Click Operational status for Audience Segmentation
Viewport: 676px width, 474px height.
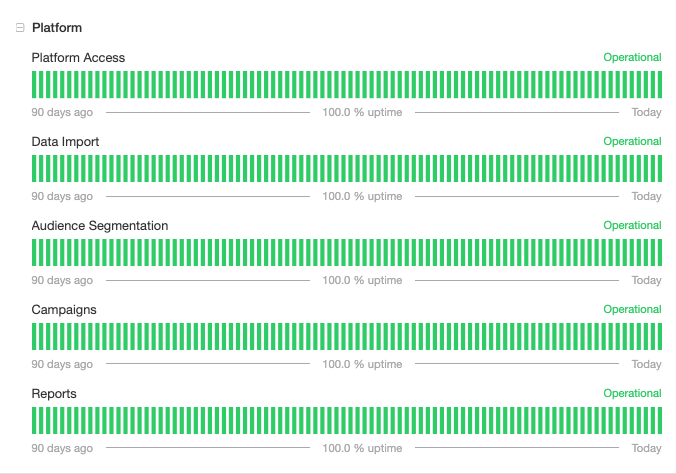pos(632,225)
